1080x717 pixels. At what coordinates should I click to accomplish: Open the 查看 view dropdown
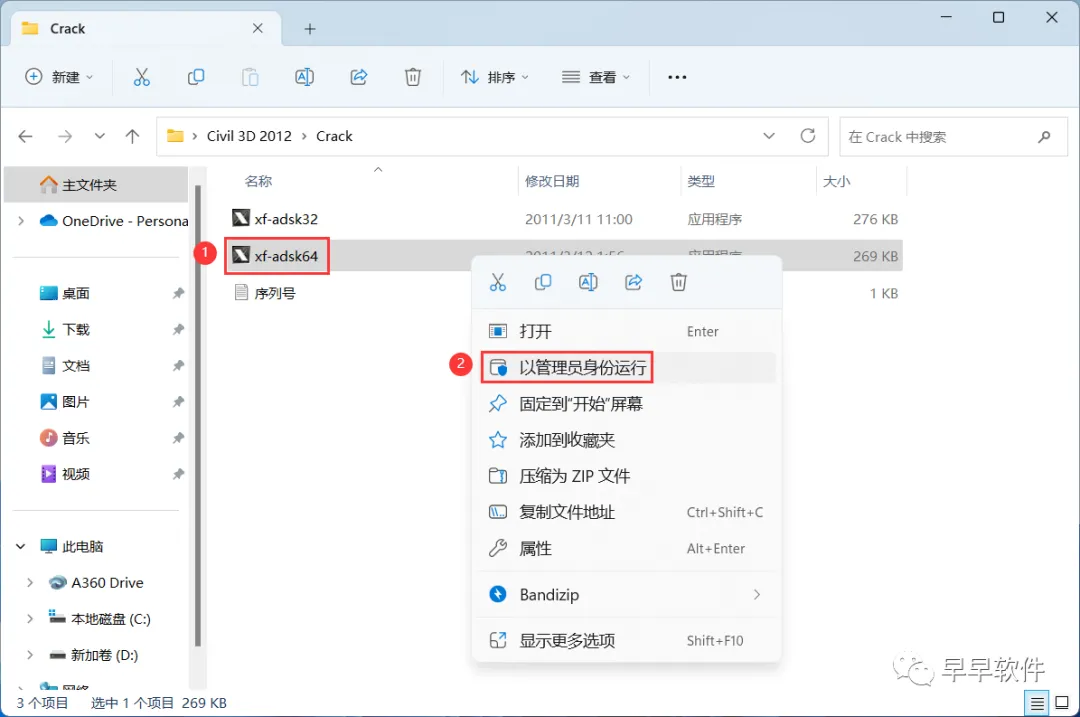596,77
